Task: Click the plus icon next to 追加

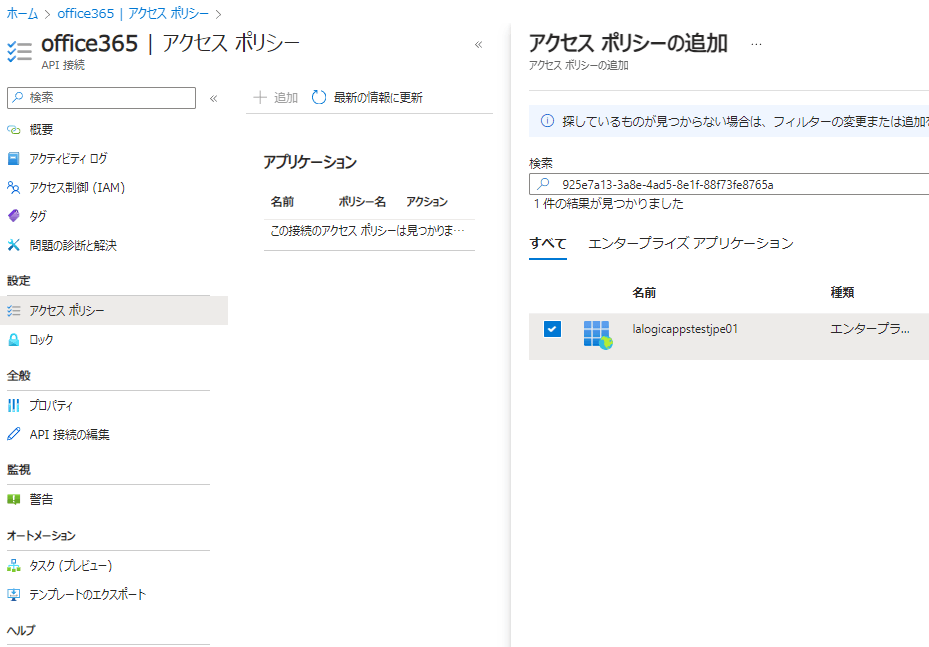Action: [260, 97]
